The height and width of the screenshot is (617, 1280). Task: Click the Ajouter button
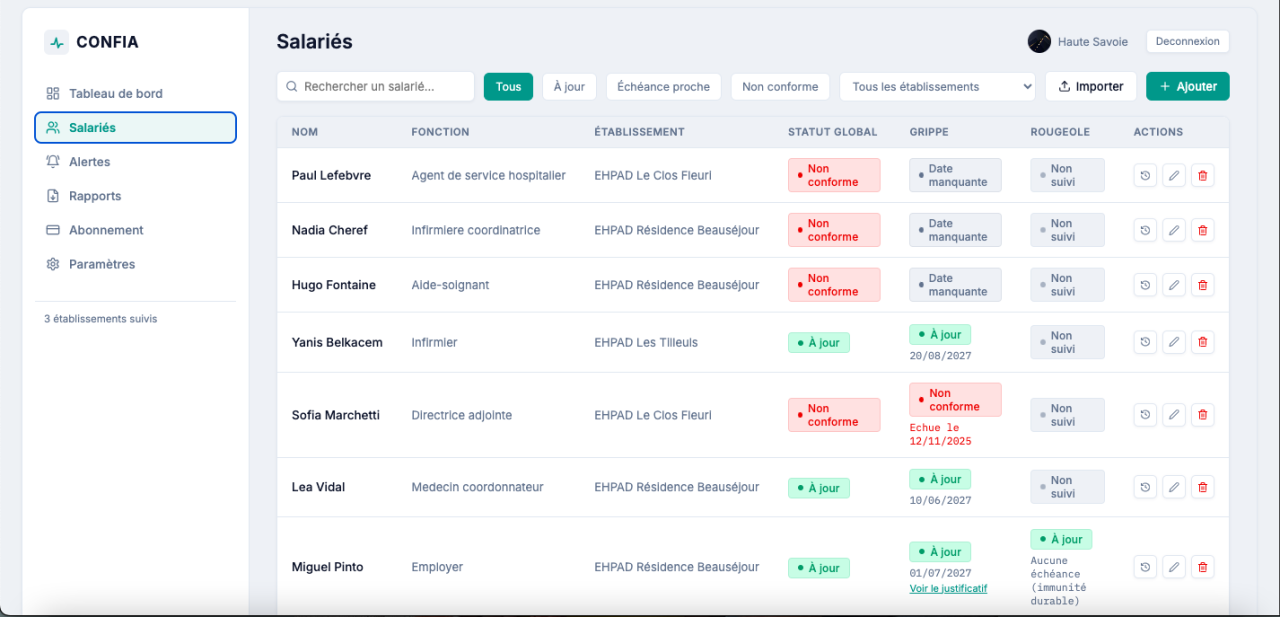[1188, 87]
